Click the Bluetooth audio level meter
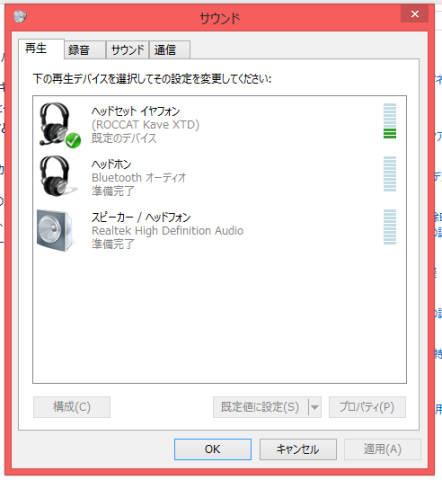The width and height of the screenshot is (442, 480). (x=390, y=174)
